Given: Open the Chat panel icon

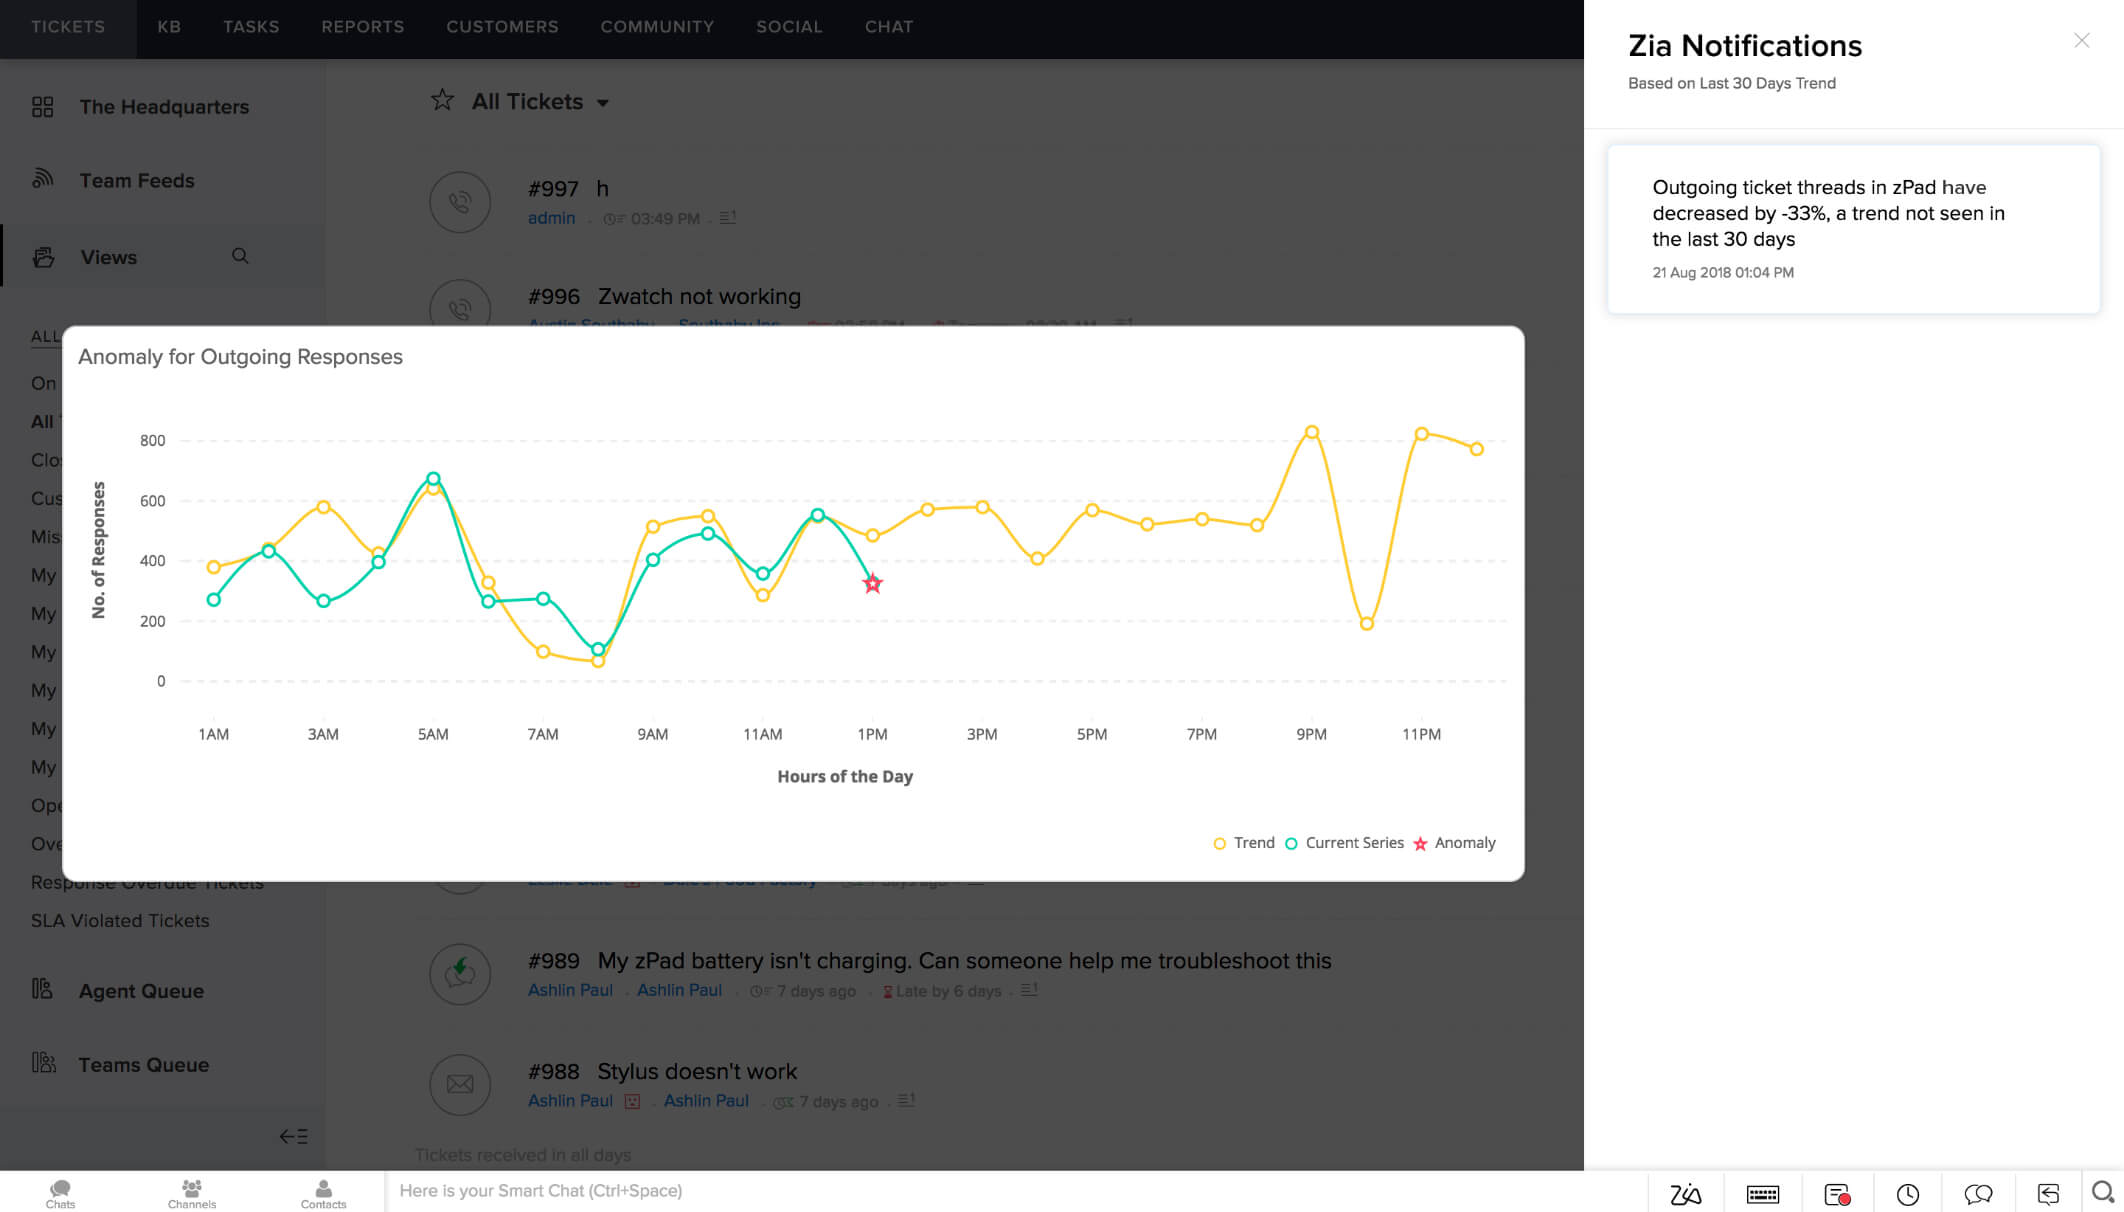Looking at the screenshot, I should [x=1981, y=1189].
